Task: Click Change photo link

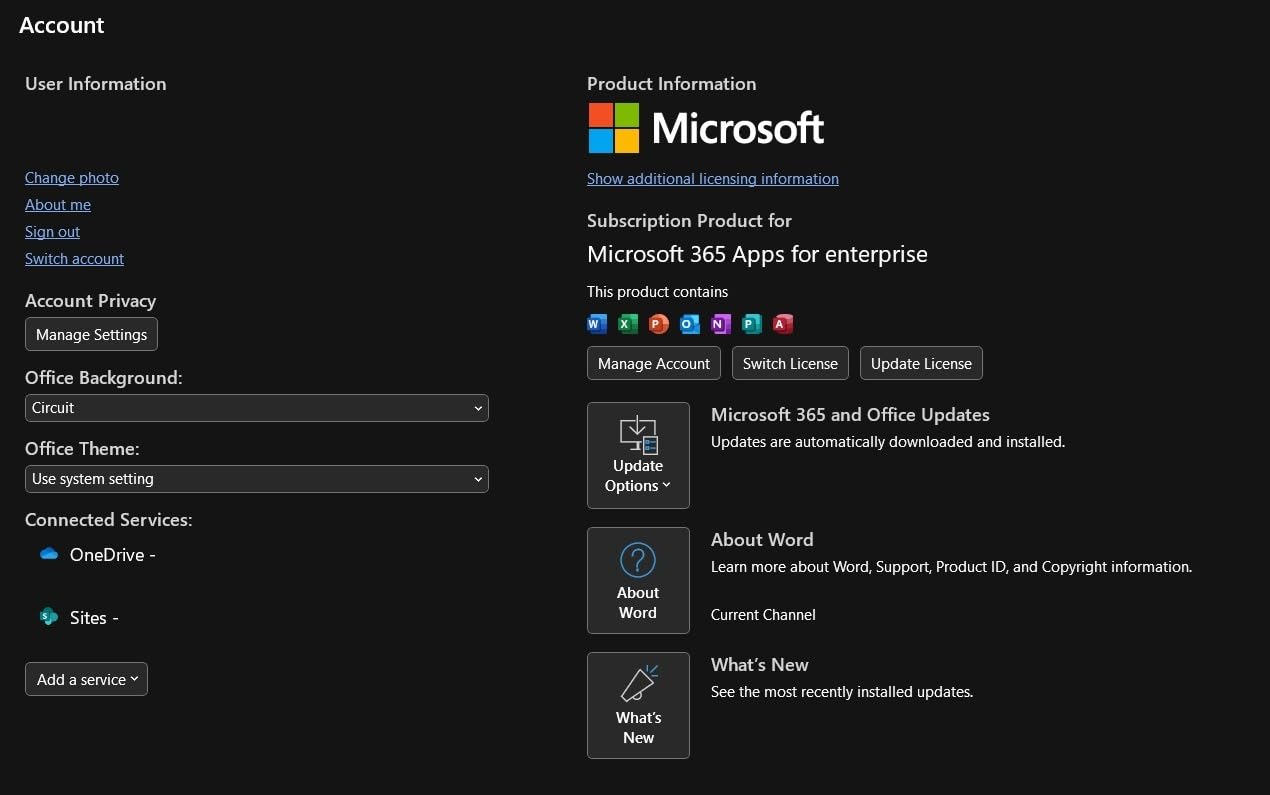Action: click(x=71, y=177)
